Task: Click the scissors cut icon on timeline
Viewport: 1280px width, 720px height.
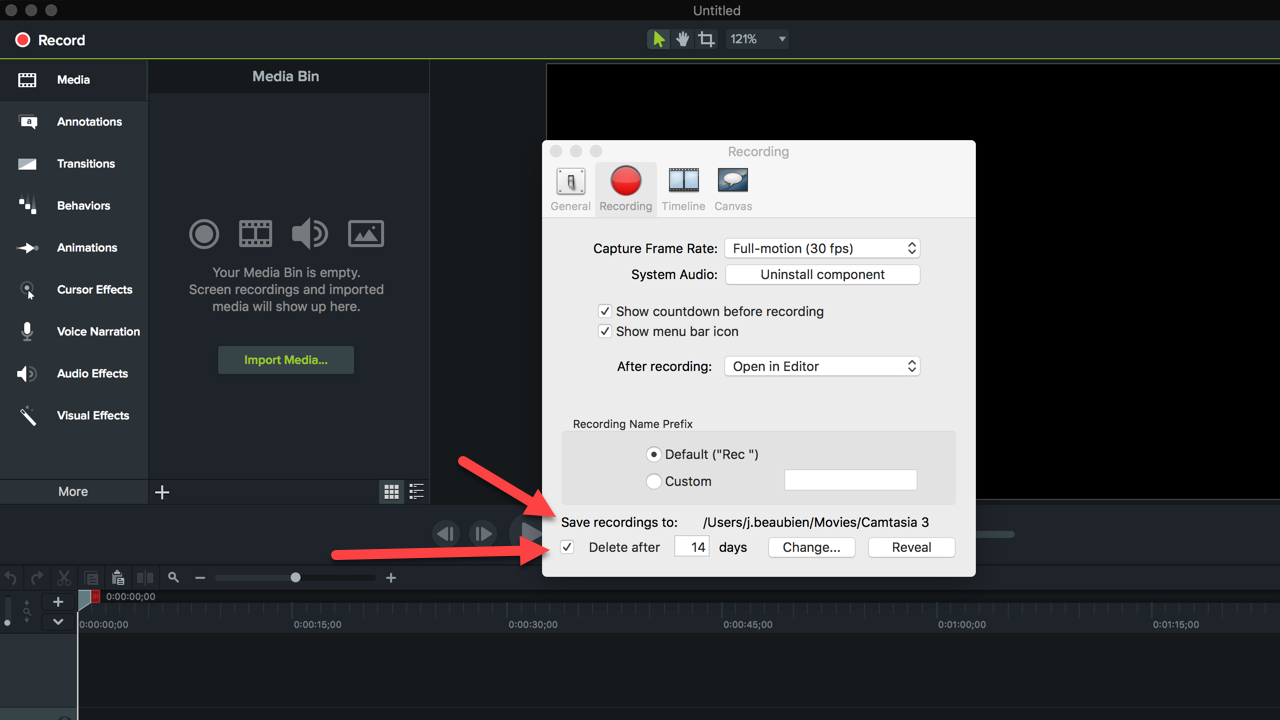Action: tap(64, 578)
